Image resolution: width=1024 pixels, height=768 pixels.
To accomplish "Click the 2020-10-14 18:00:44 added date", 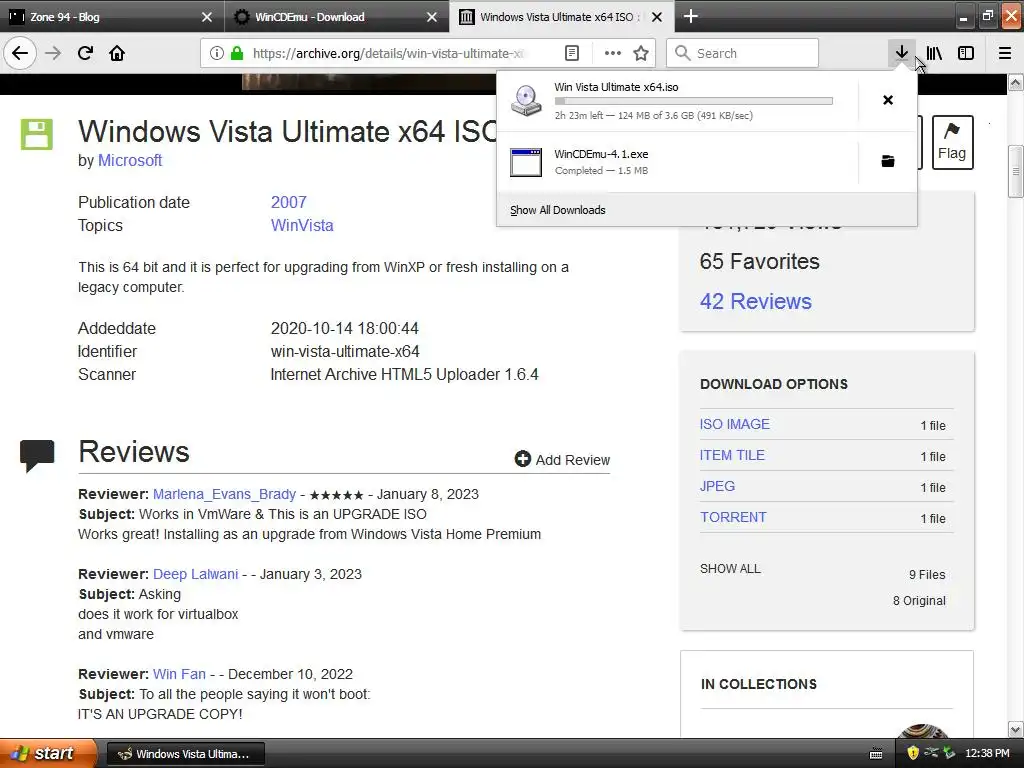I will 345,328.
